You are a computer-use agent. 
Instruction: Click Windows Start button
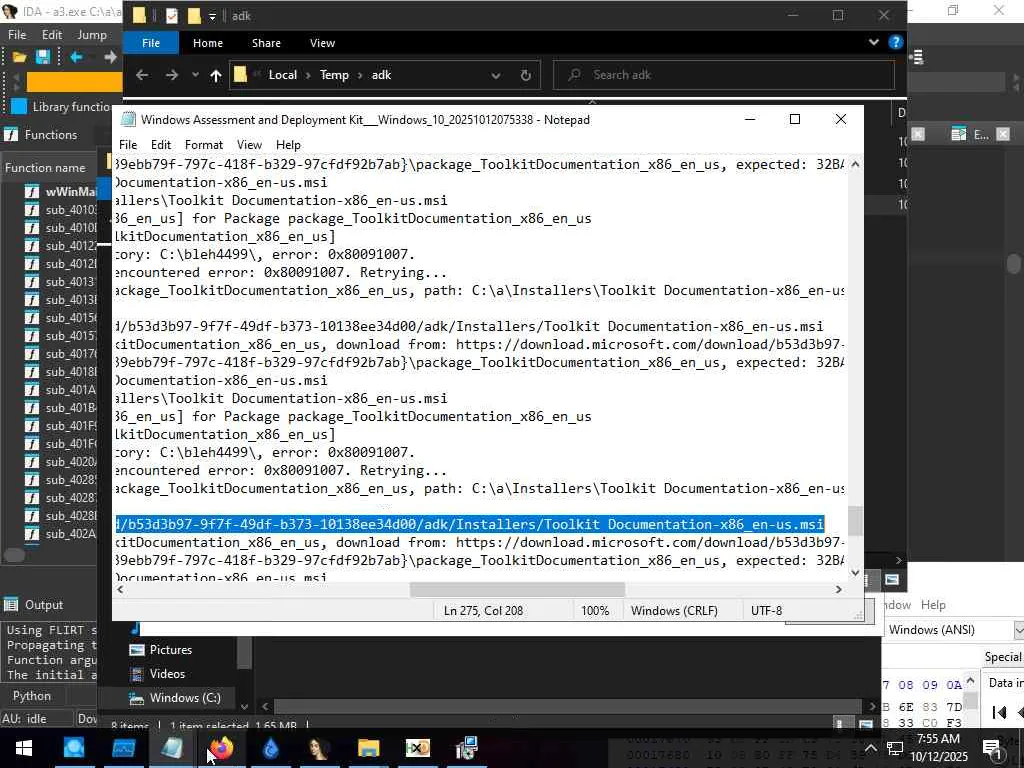click(24, 748)
